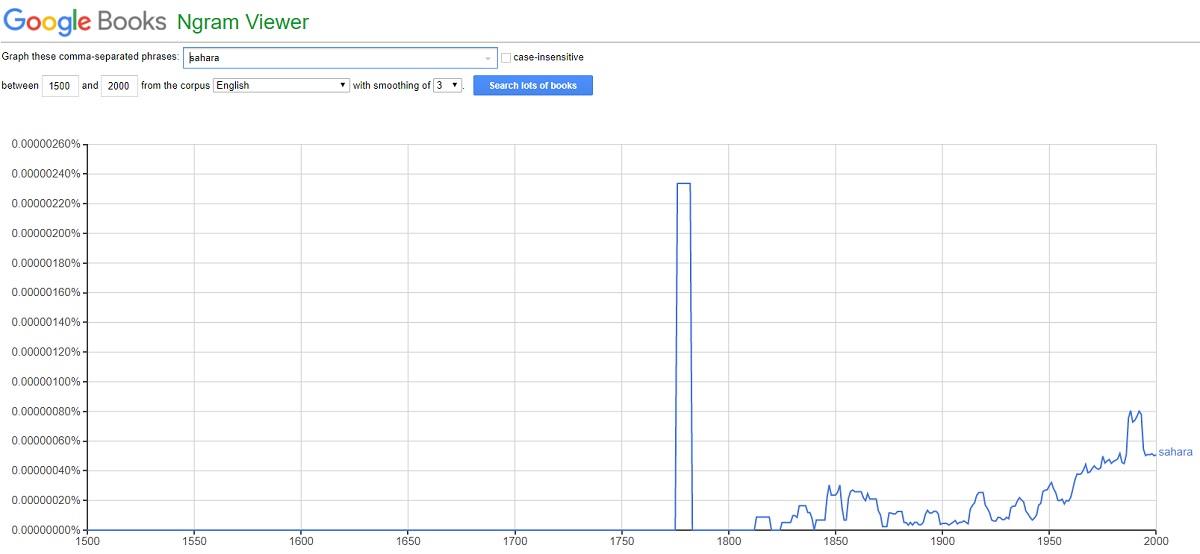Open the smoothing value dropdown
This screenshot has height=554, width=1200.
tap(447, 86)
